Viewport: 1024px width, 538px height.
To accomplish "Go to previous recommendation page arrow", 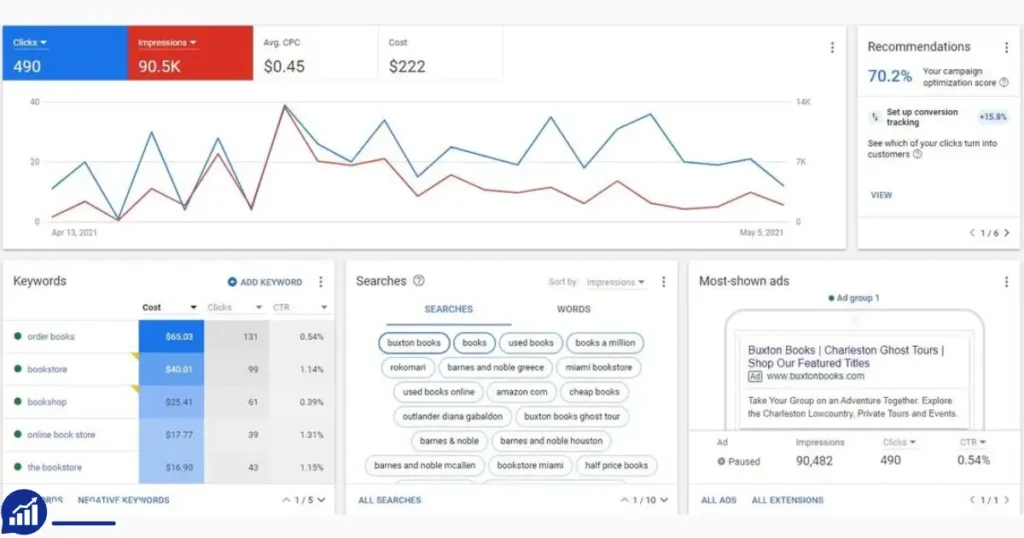I will coord(972,232).
